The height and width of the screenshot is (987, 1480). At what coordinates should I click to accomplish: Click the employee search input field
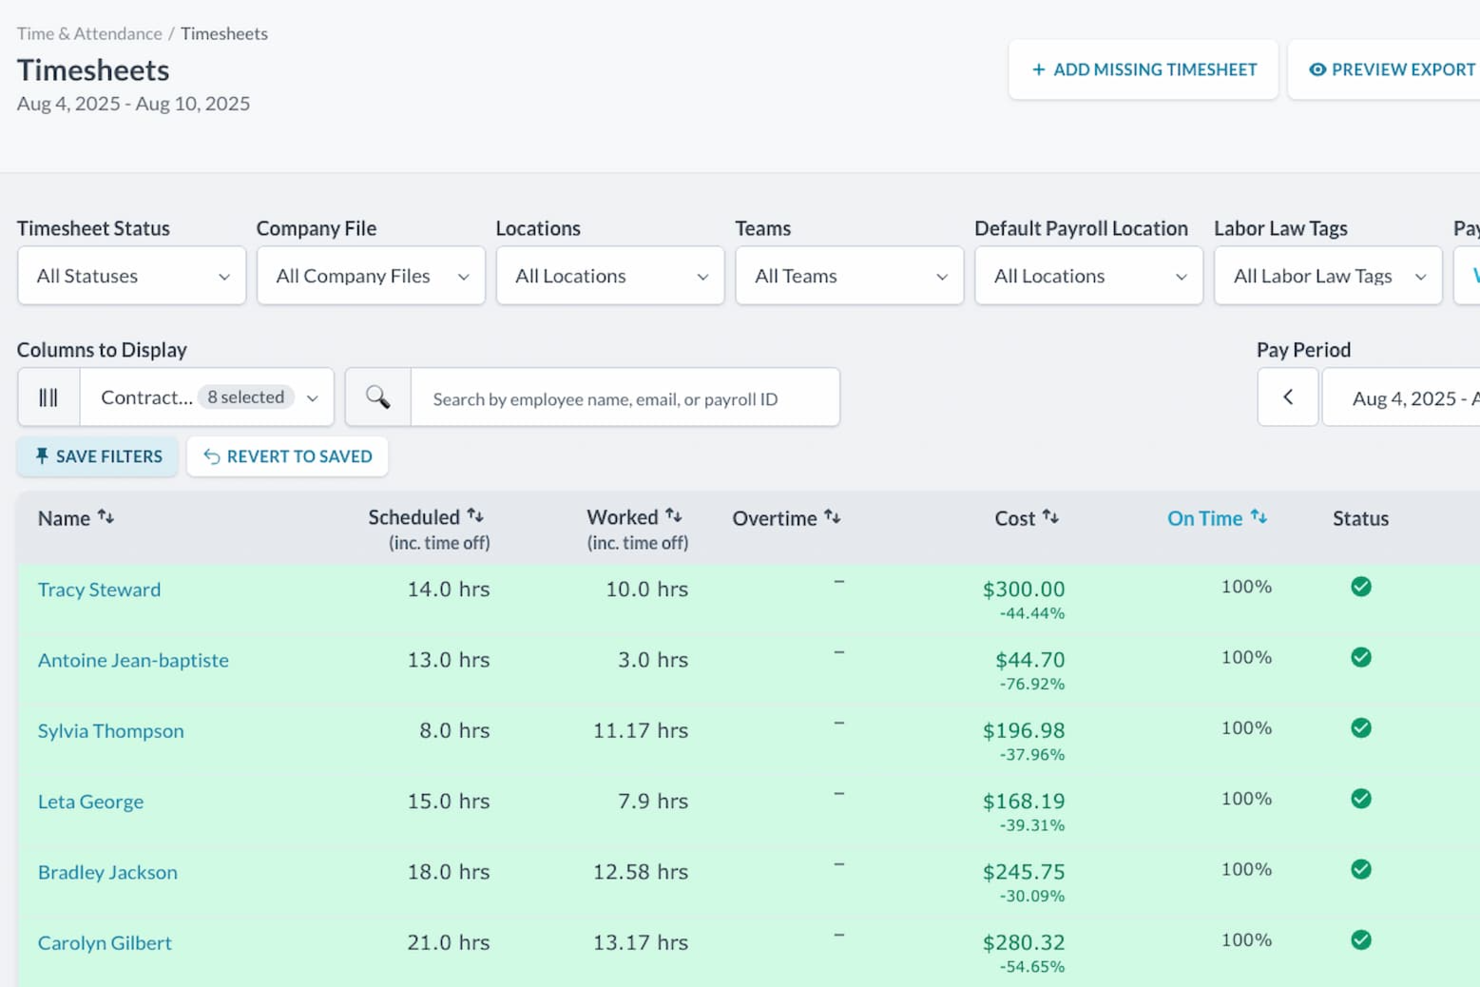coord(625,397)
